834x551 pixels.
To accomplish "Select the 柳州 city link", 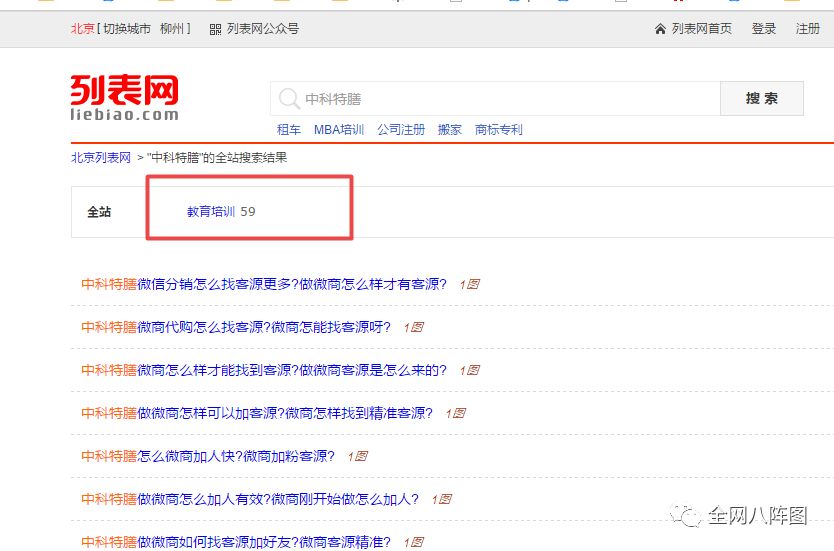I will tap(172, 29).
